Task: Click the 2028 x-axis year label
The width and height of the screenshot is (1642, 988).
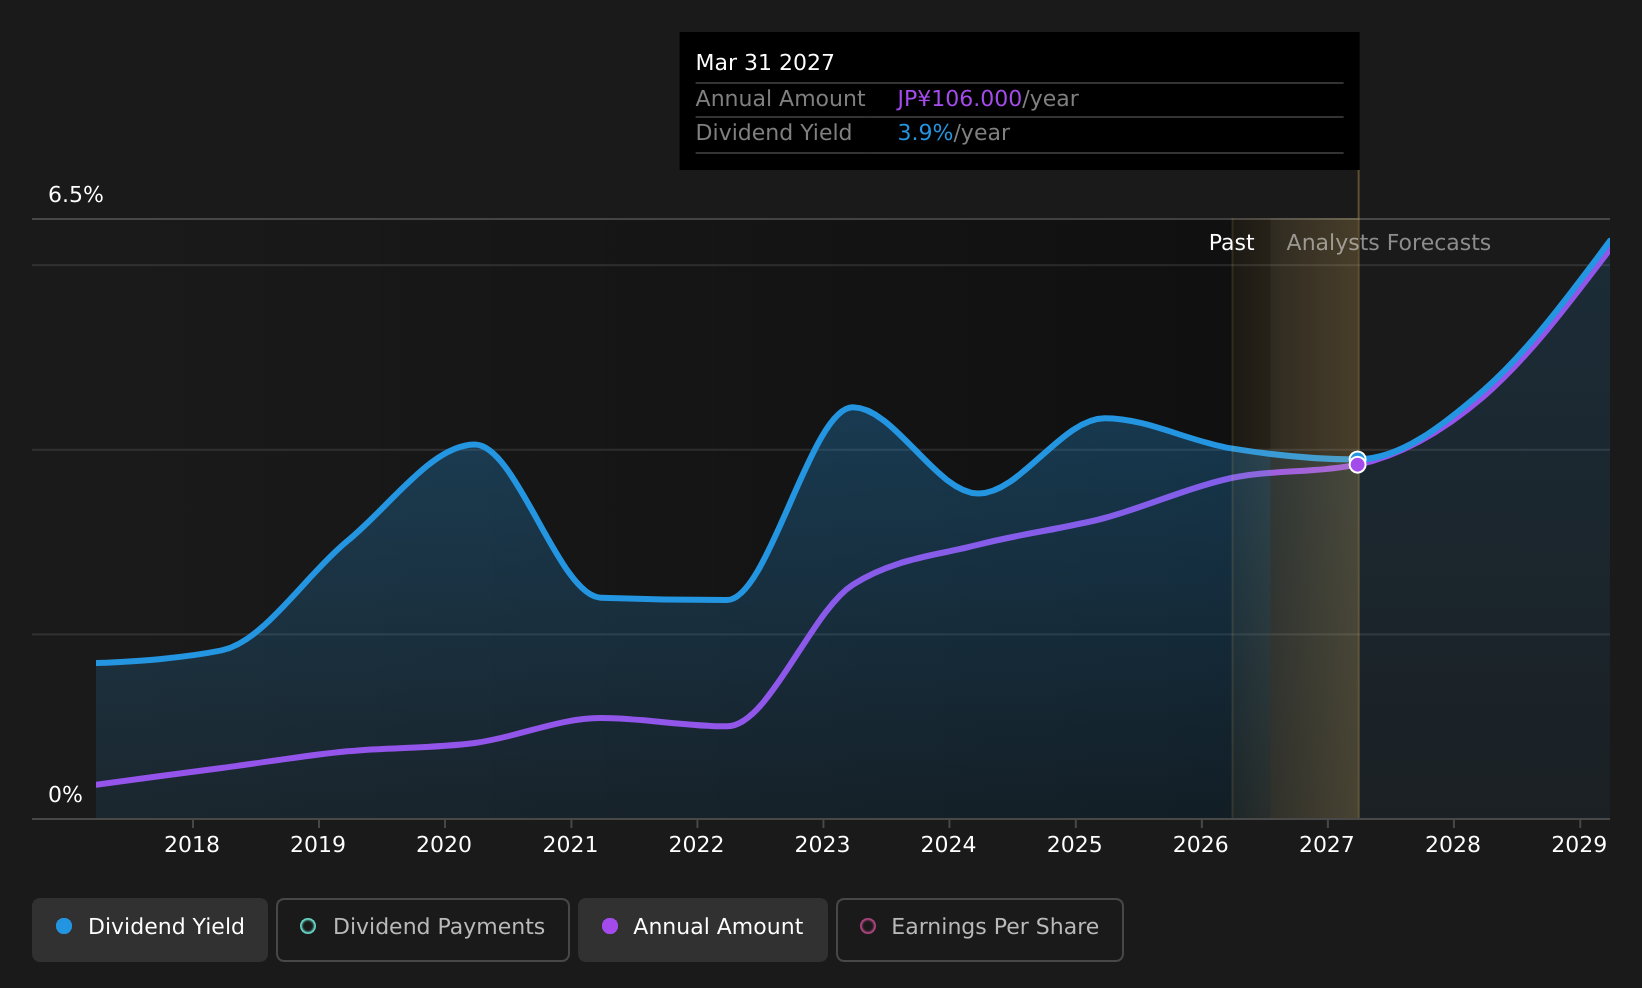Action: [x=1452, y=845]
